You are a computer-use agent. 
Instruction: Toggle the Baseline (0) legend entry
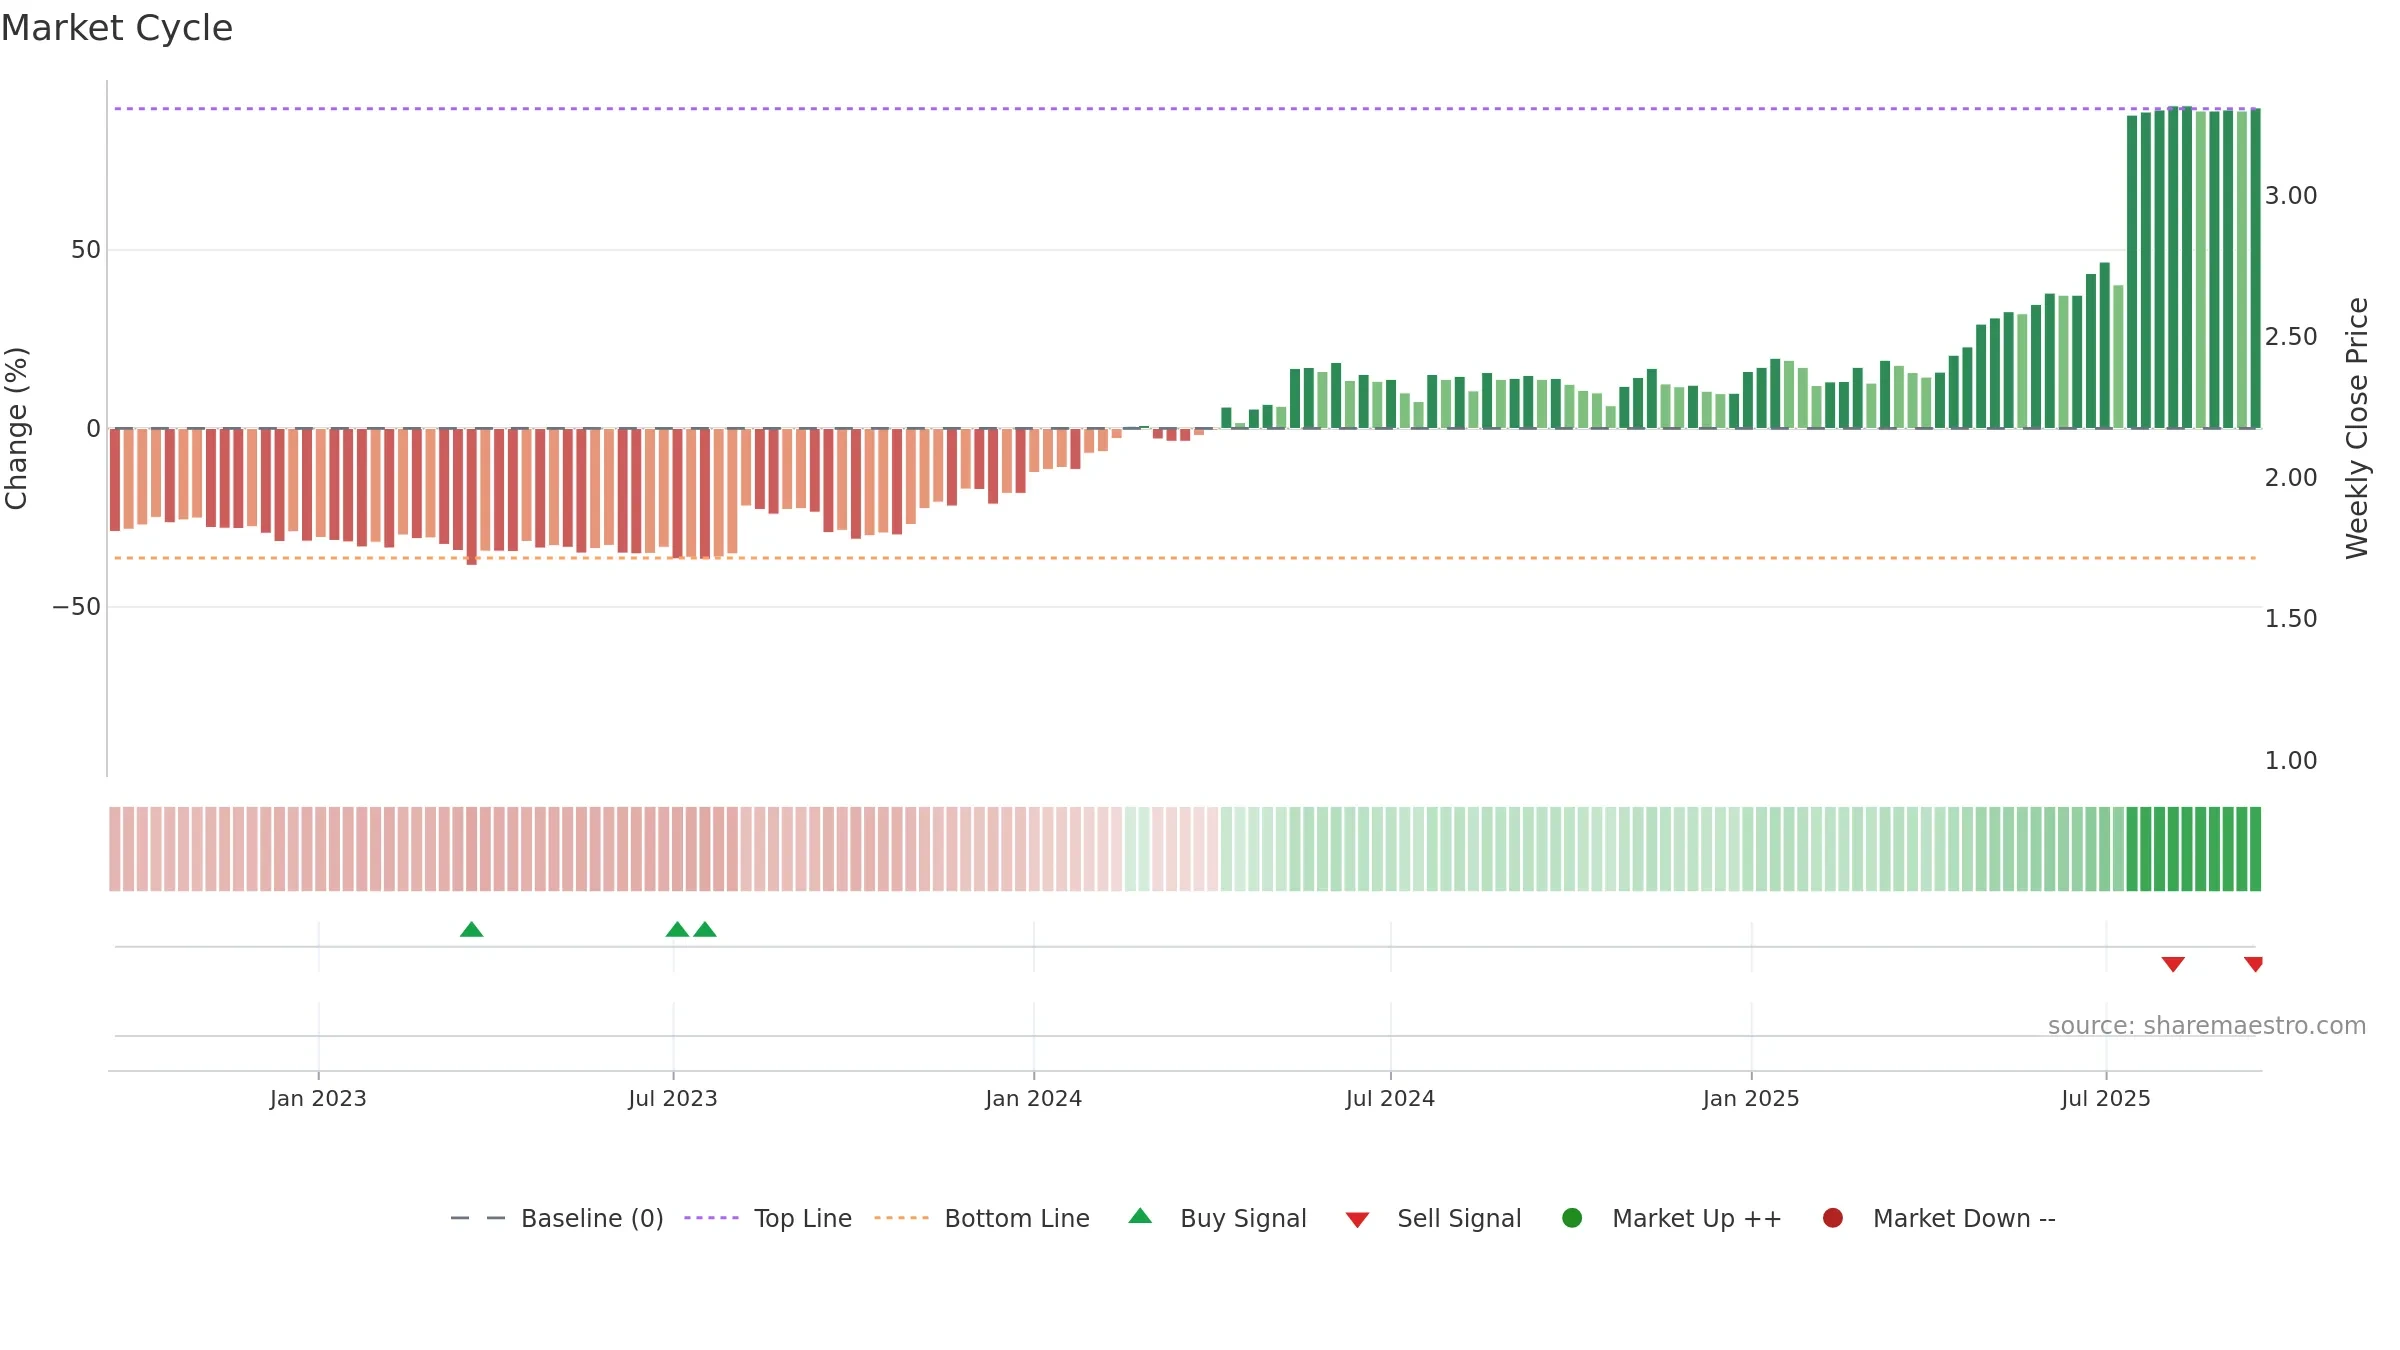(x=557, y=1218)
